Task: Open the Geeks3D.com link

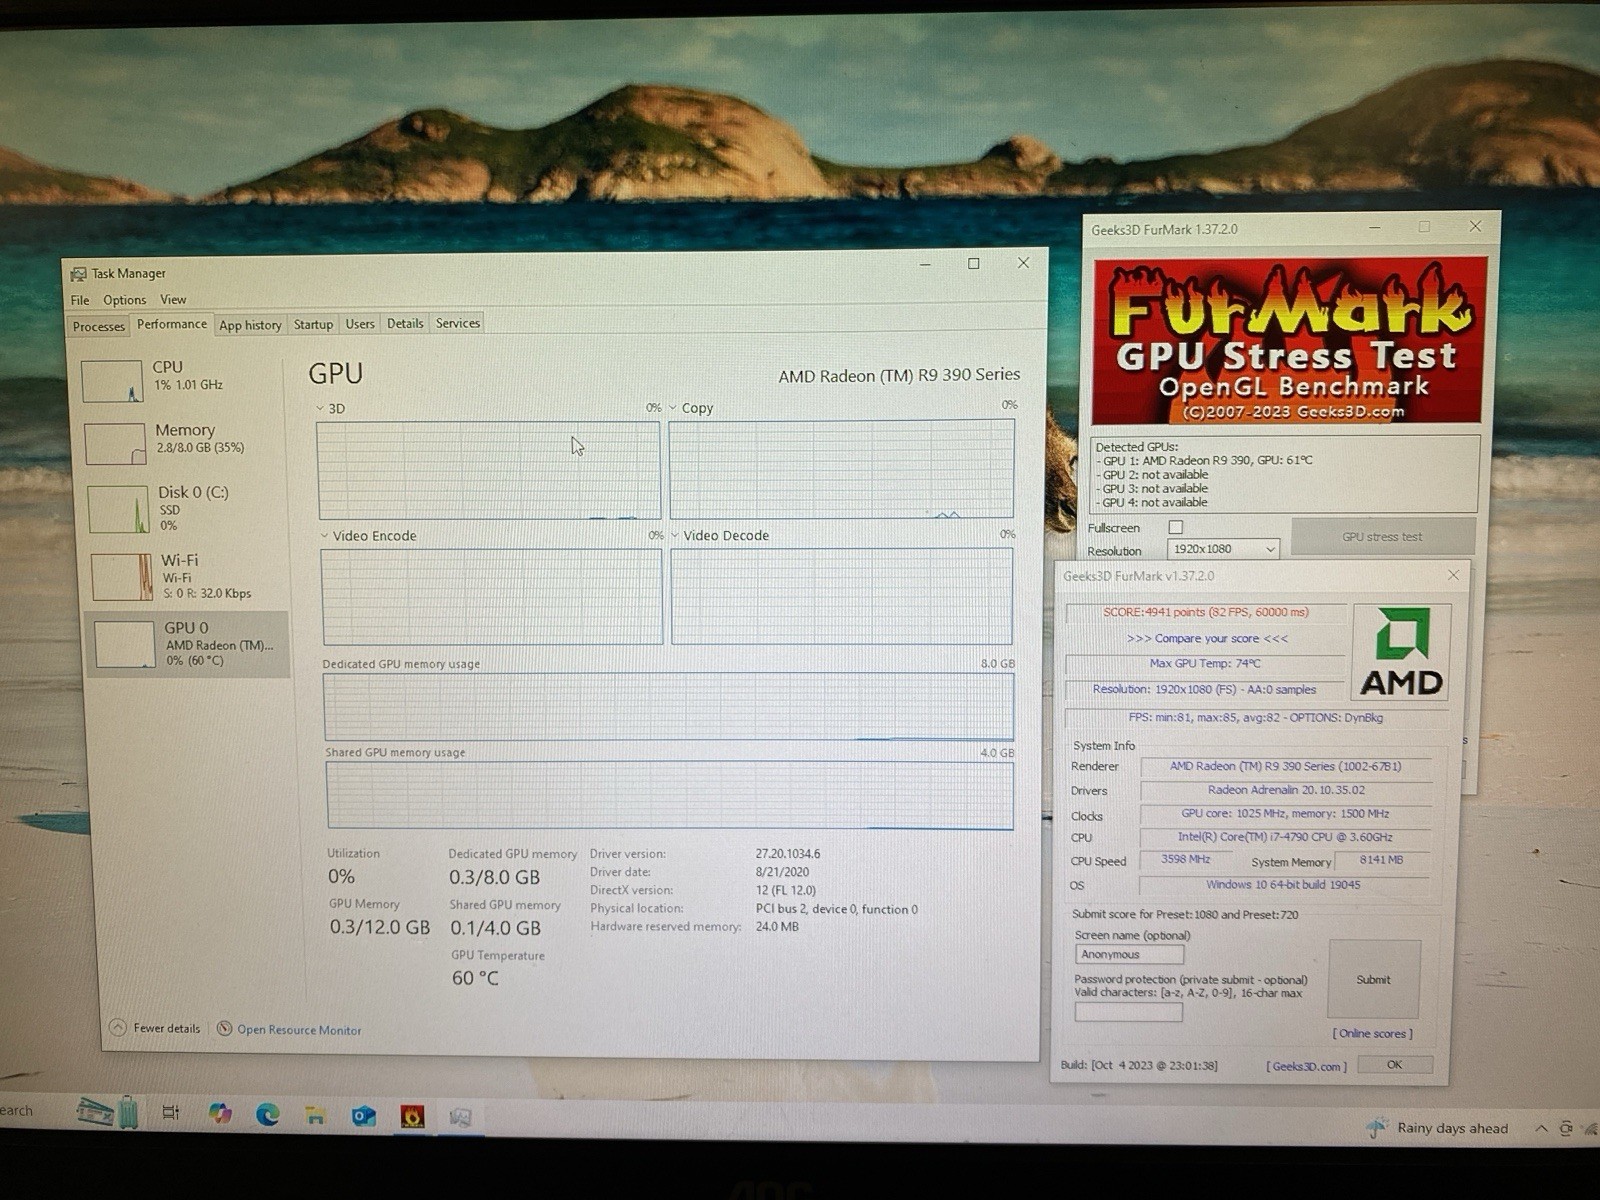Action: pyautogui.click(x=1307, y=1066)
